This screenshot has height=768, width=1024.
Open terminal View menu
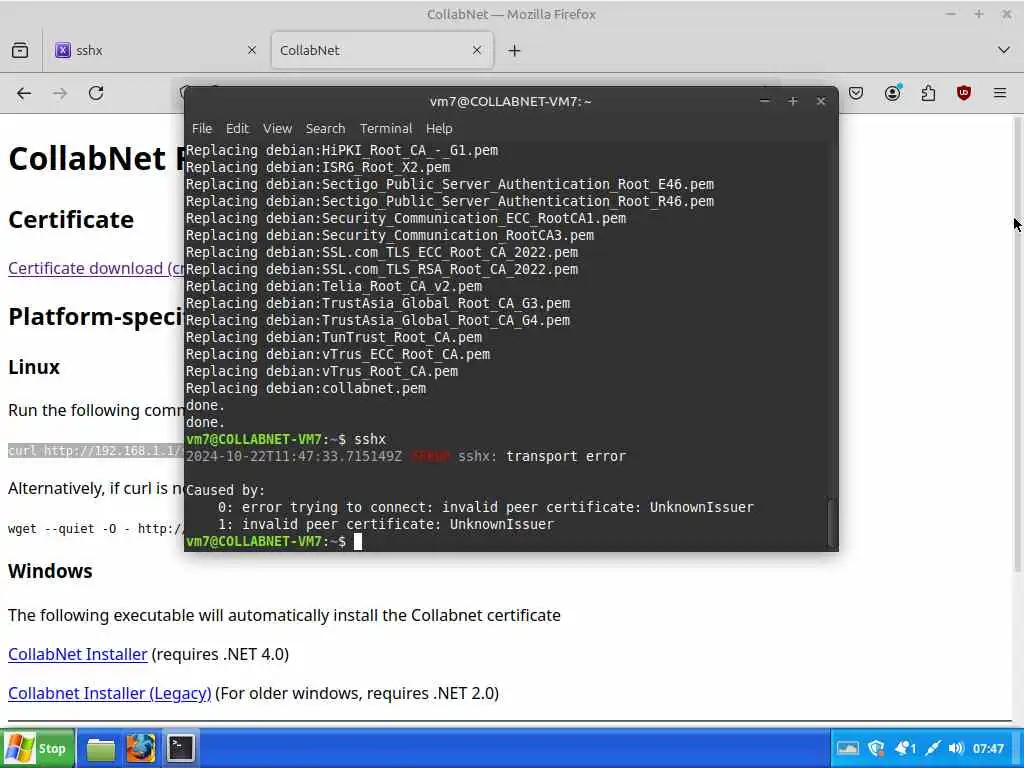click(x=278, y=129)
